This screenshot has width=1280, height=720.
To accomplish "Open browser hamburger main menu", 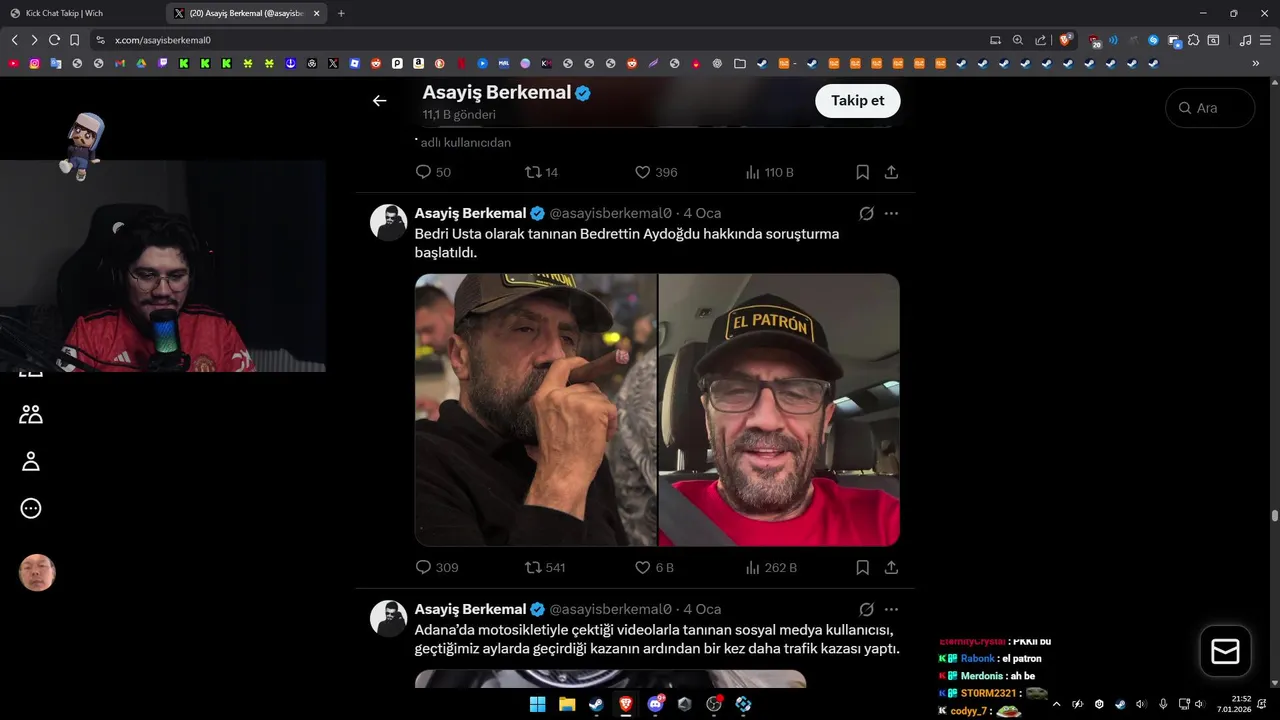I will [1265, 40].
